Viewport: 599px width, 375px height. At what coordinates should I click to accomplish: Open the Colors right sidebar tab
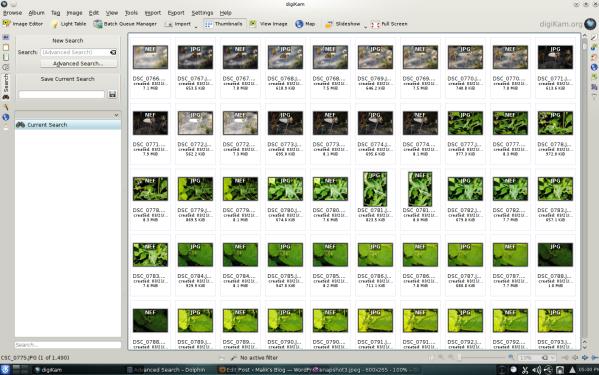coord(594,57)
